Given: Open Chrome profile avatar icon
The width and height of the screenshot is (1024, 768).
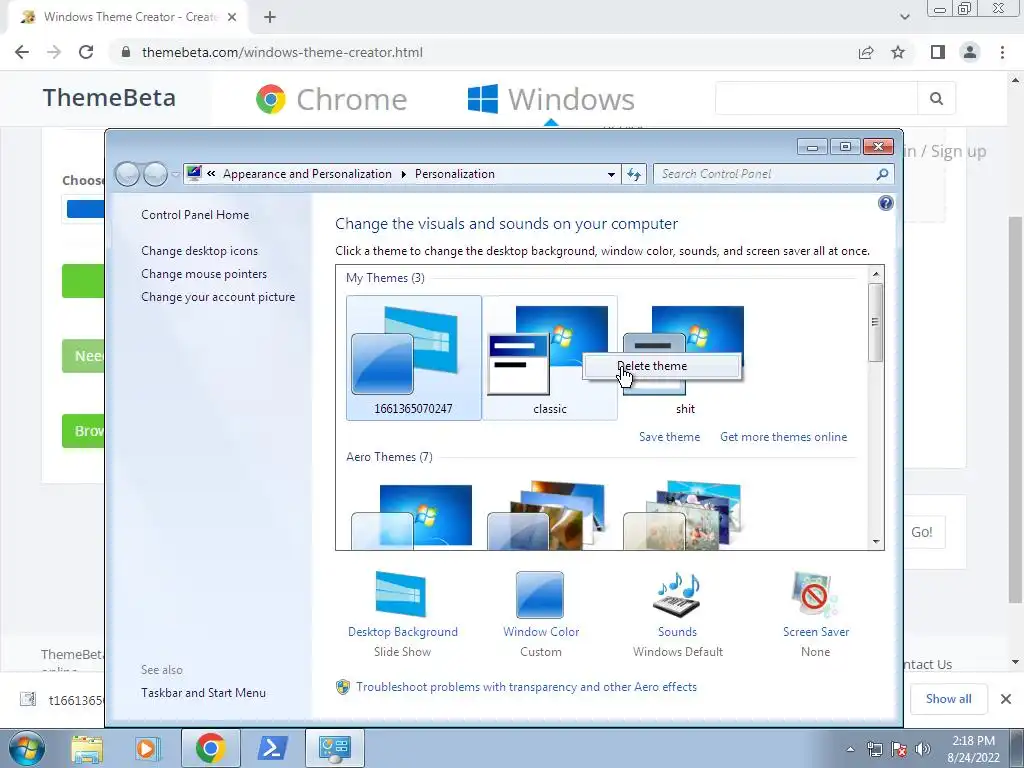Looking at the screenshot, I should (970, 52).
